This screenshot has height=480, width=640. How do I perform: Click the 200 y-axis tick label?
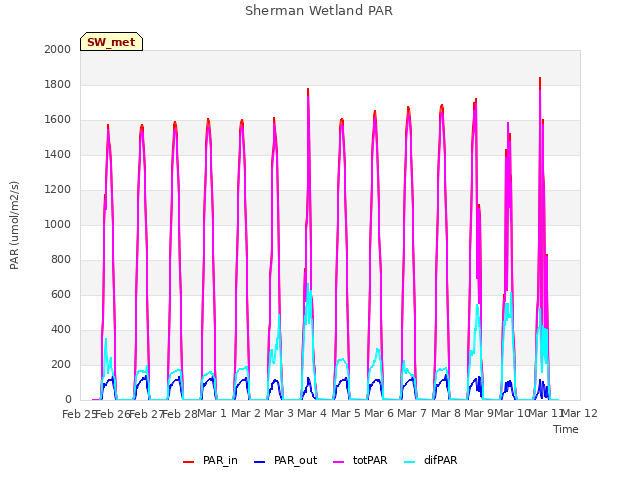click(x=61, y=364)
